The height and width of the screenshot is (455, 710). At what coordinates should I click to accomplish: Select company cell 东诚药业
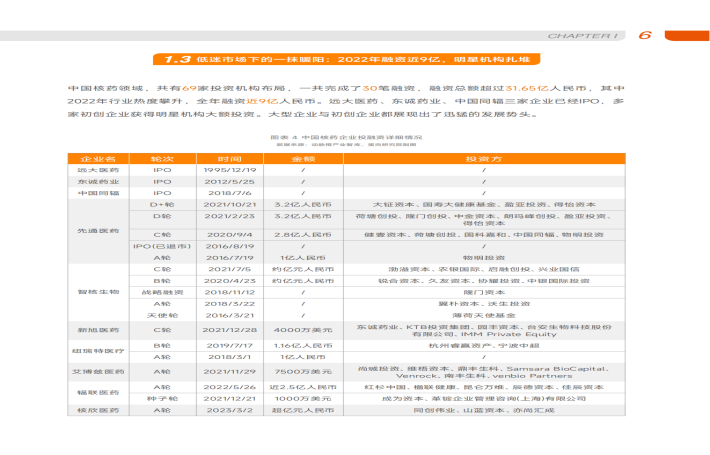pyautogui.click(x=98, y=182)
